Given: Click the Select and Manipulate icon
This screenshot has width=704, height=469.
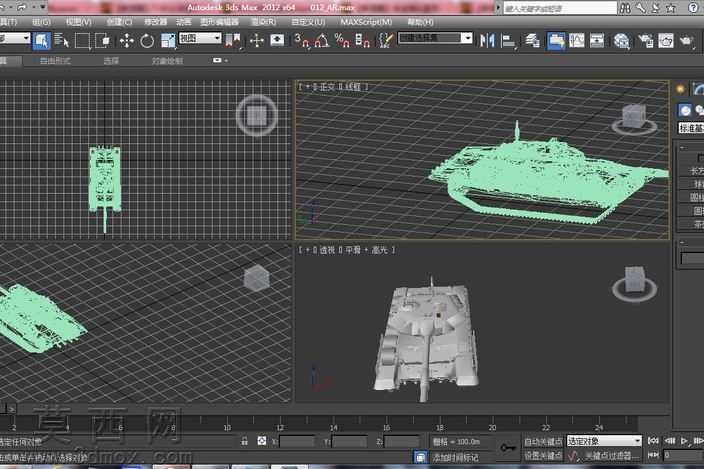Looking at the screenshot, I should tap(256, 41).
